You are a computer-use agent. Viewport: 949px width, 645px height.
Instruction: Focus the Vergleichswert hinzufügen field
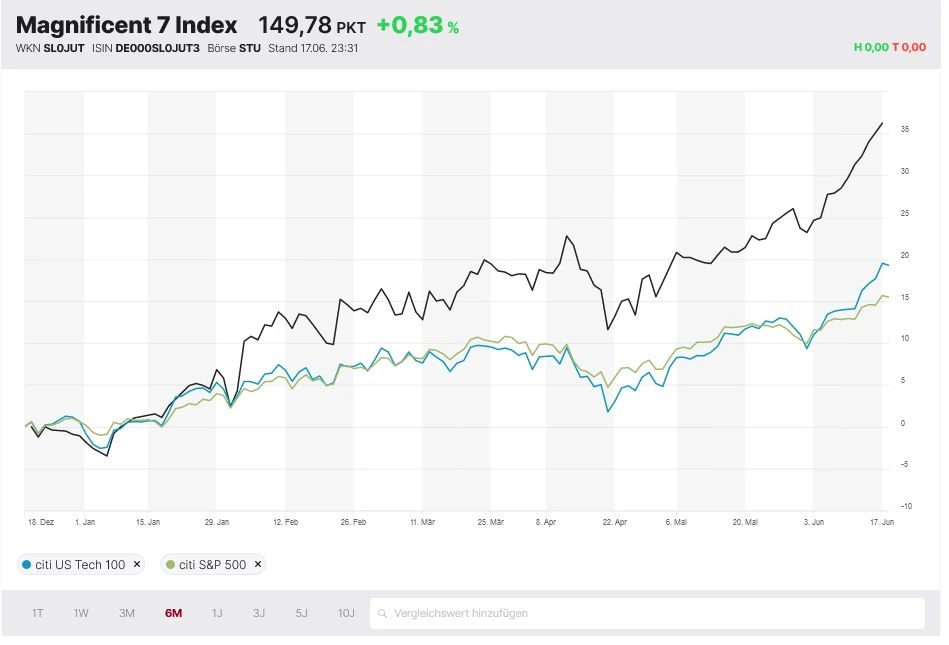650,613
